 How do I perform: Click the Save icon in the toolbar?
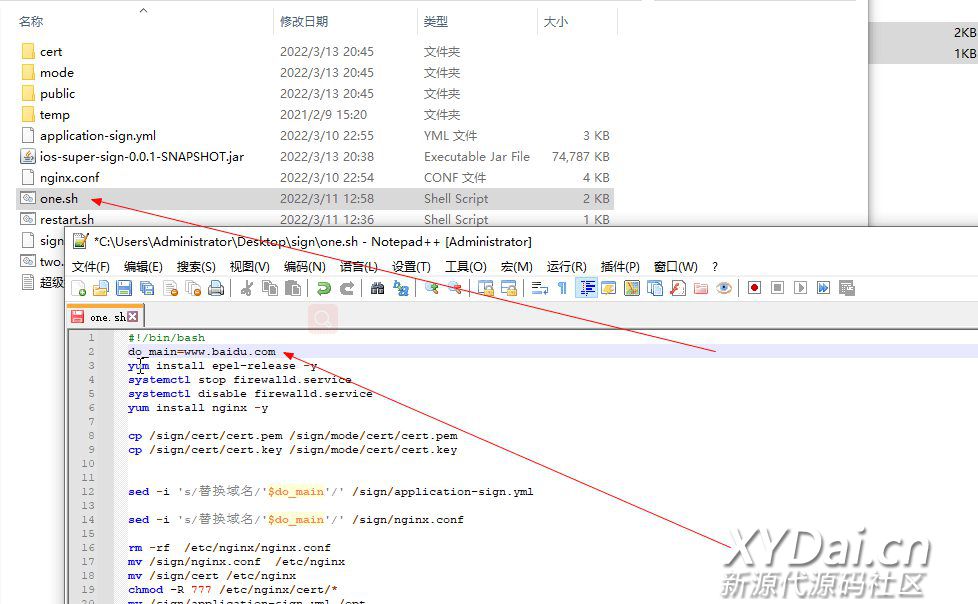pyautogui.click(x=124, y=288)
